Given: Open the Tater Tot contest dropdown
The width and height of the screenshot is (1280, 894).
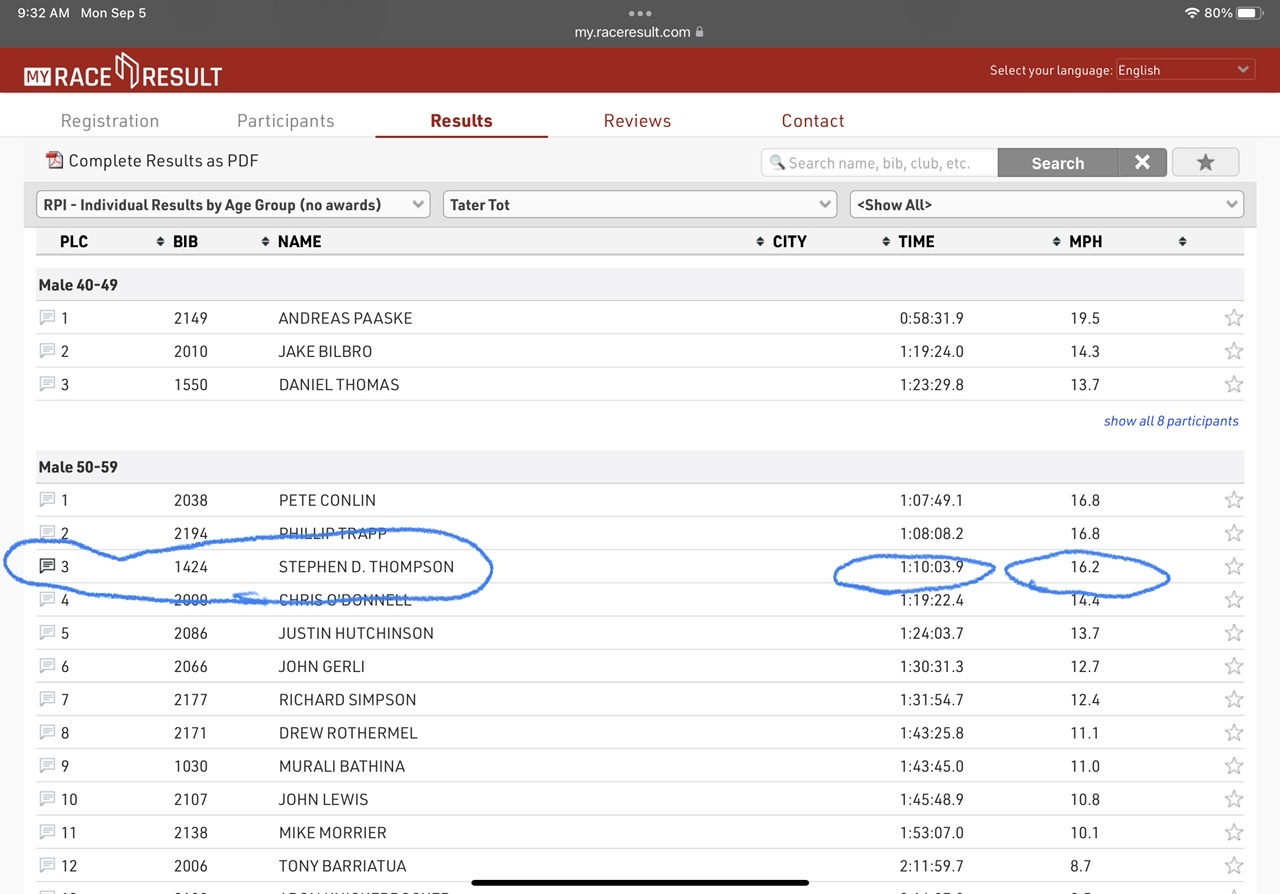Looking at the screenshot, I should [x=640, y=204].
